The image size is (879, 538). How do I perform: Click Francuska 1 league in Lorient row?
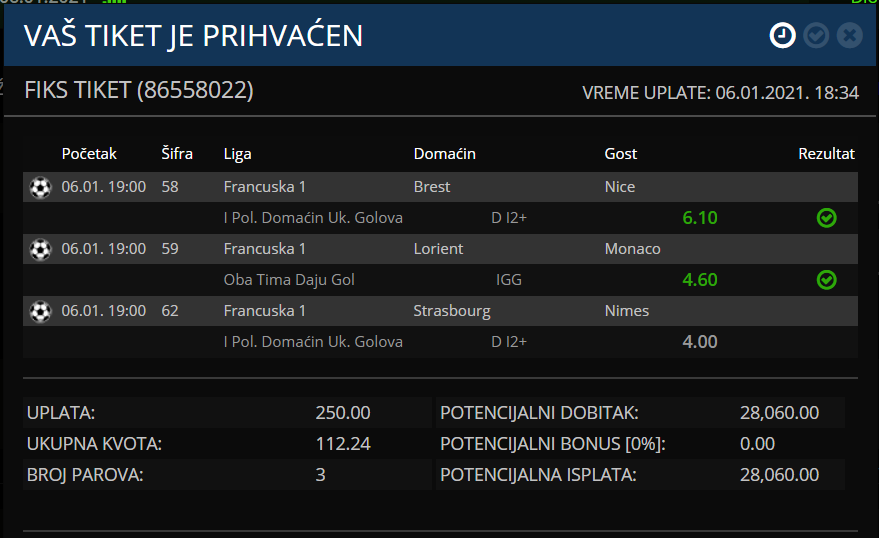point(265,249)
